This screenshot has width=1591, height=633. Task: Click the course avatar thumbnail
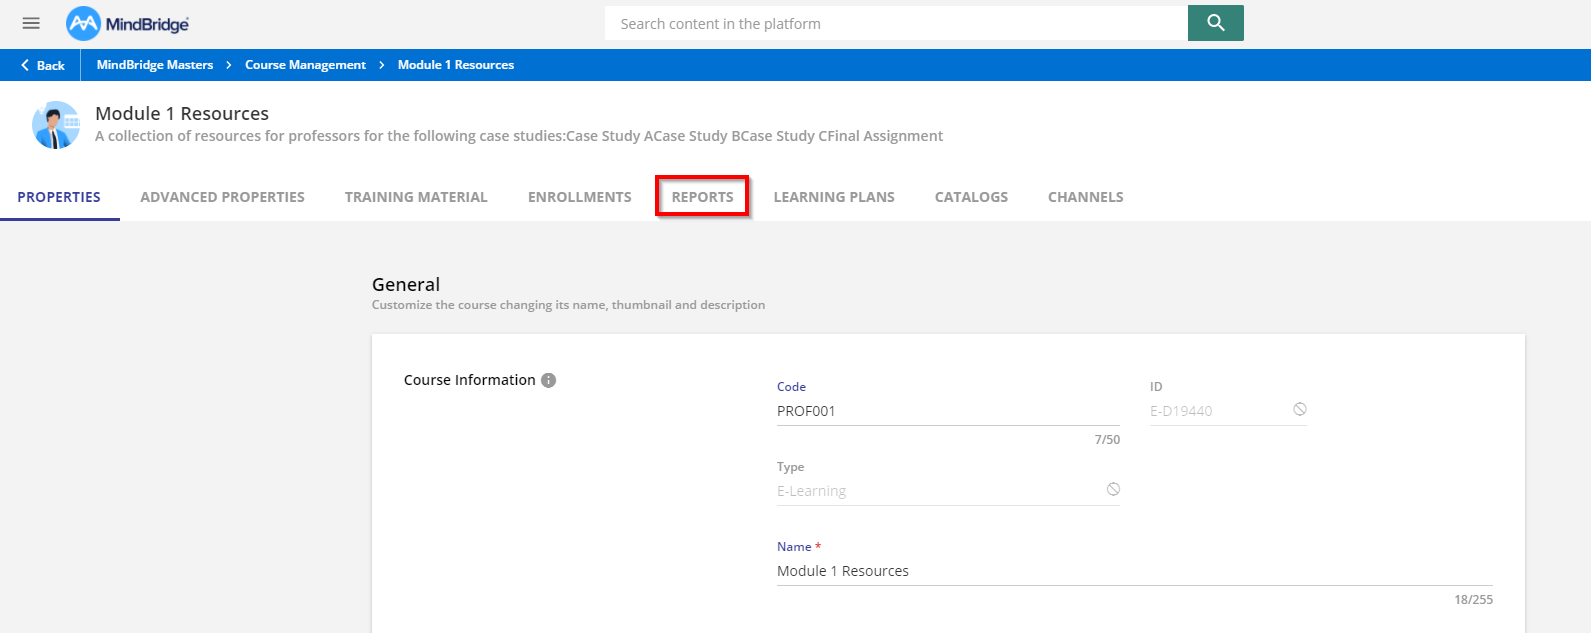click(56, 125)
